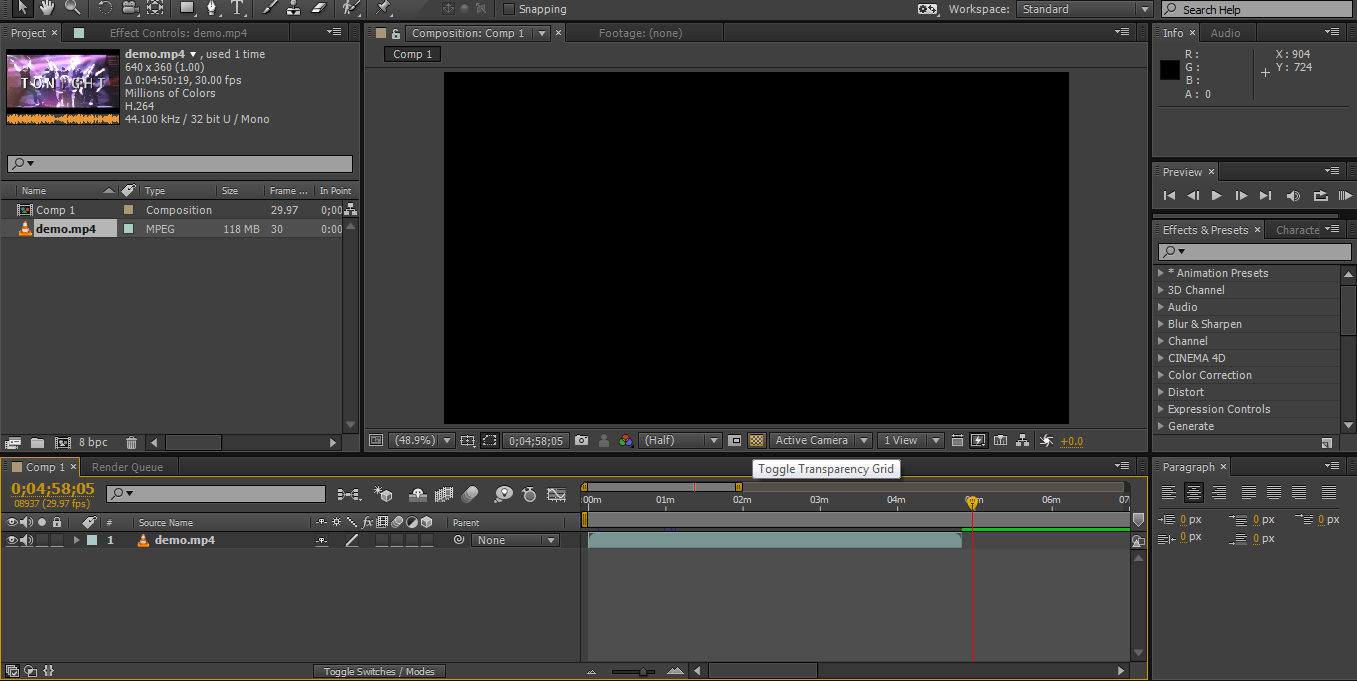
Task: Toggle lock switch for demo.mp4 layer
Action: pos(57,540)
